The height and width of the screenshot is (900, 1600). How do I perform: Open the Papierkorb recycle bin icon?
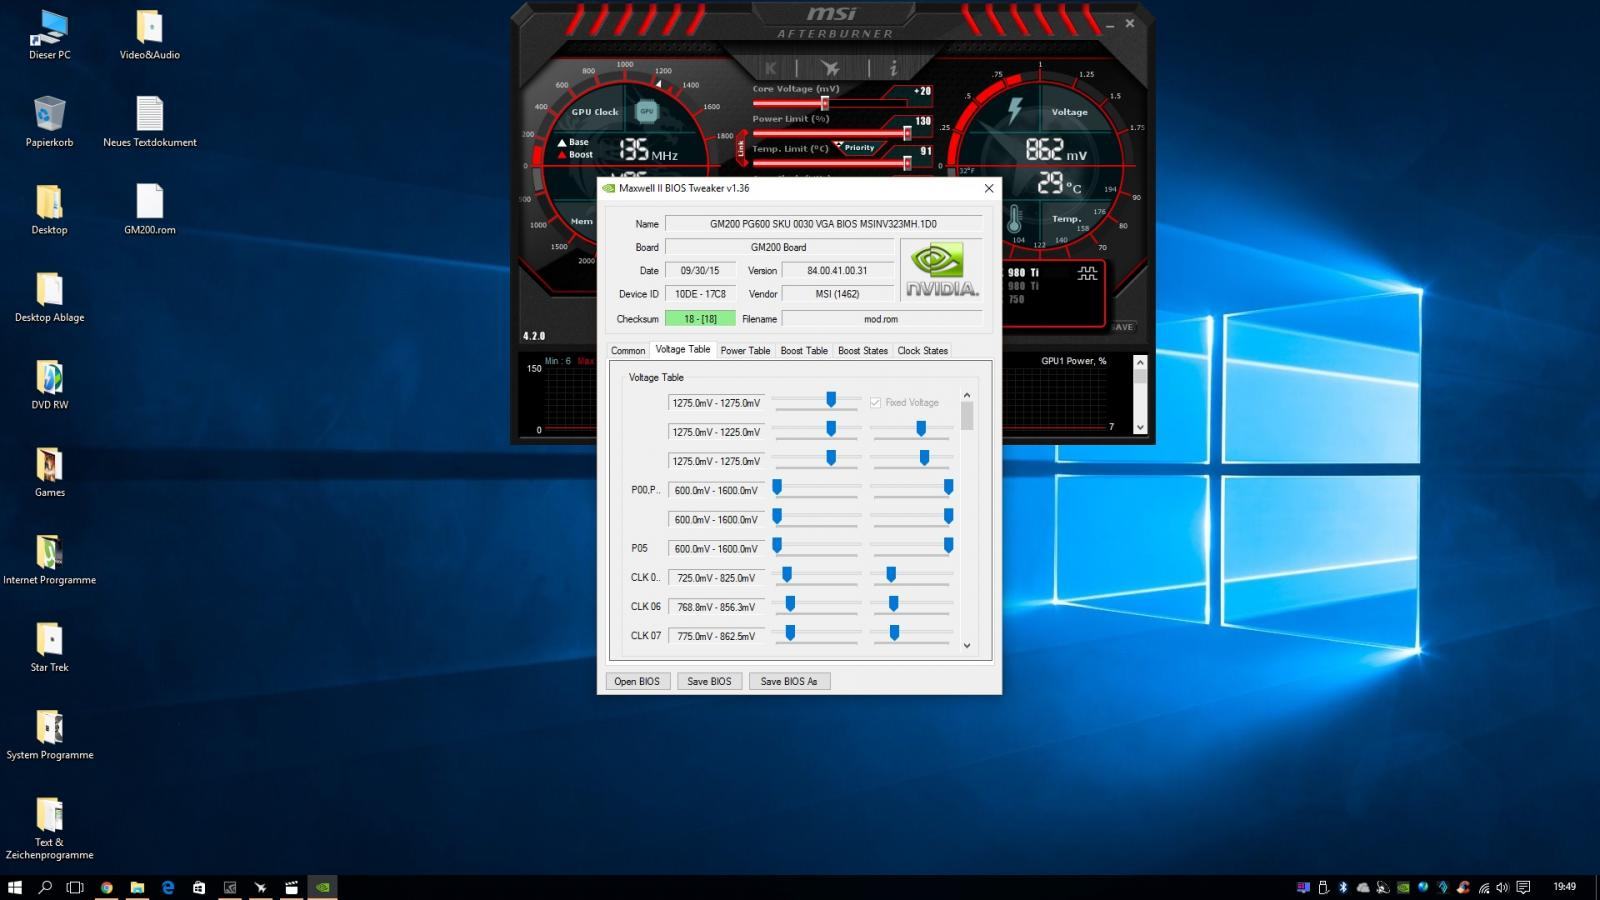click(49, 122)
